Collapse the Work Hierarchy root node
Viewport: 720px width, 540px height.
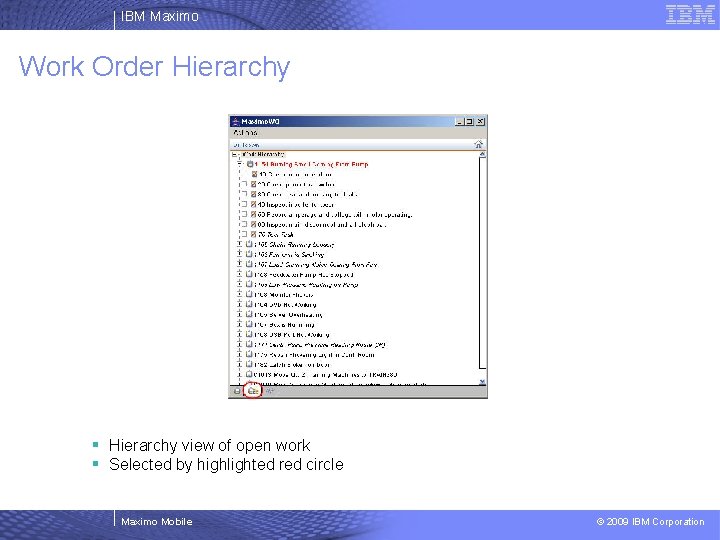(235, 154)
